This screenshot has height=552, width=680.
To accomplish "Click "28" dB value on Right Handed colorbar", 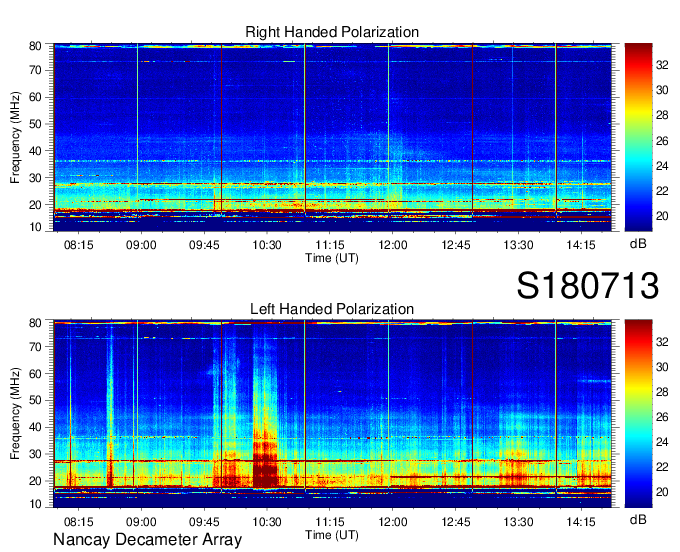I will (662, 115).
